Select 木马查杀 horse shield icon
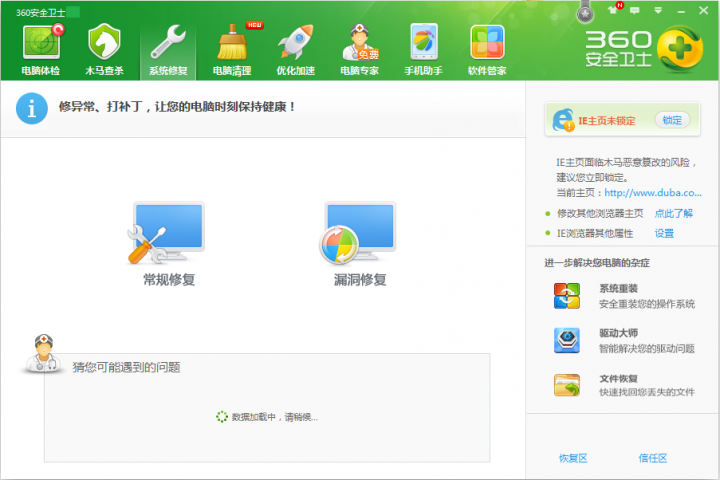Screen dimensions: 720x480 tap(104, 43)
